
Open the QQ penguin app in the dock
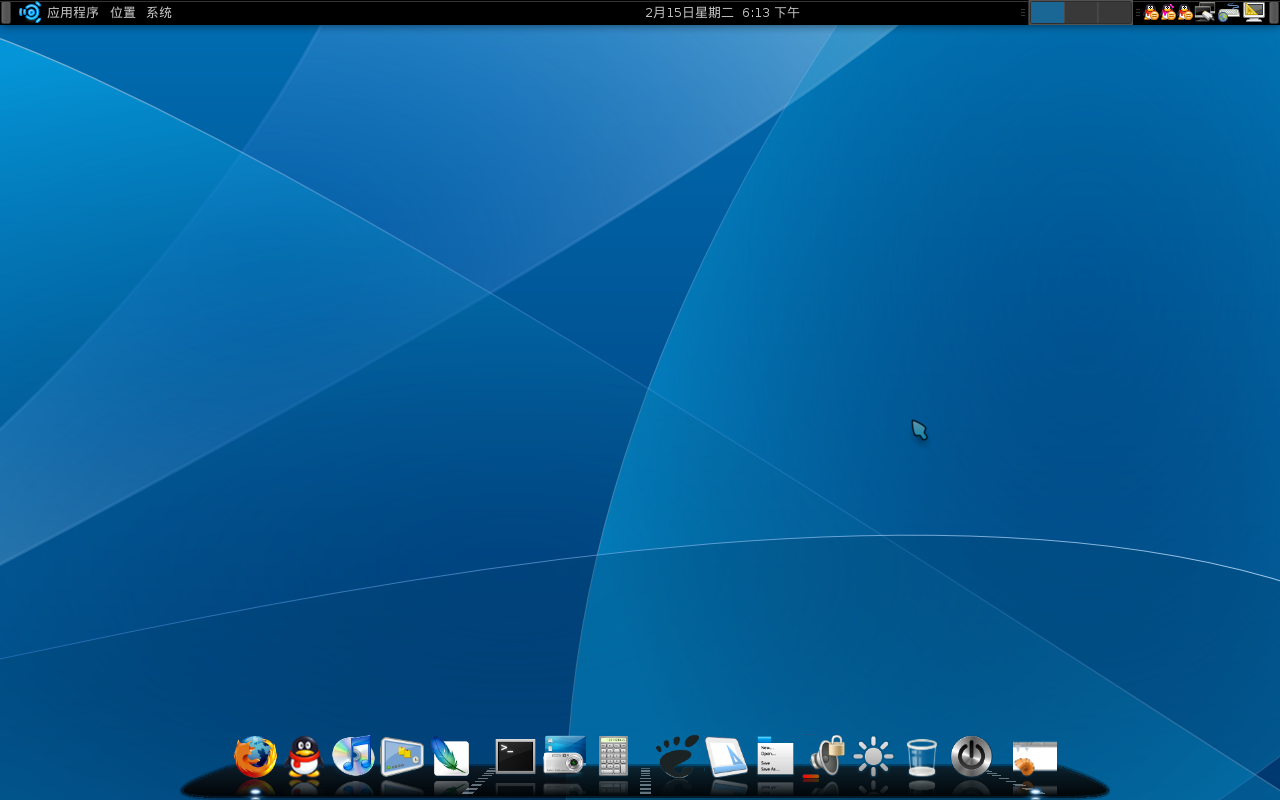coord(304,757)
